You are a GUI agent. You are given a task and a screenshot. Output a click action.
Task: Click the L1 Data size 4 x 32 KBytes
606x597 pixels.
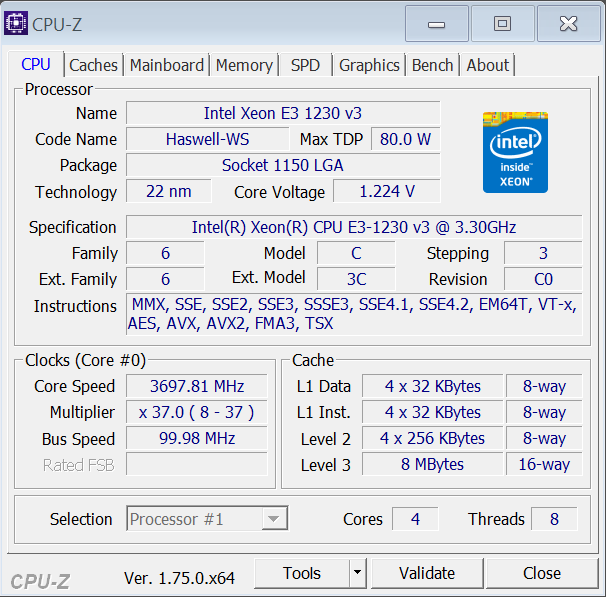(432, 386)
